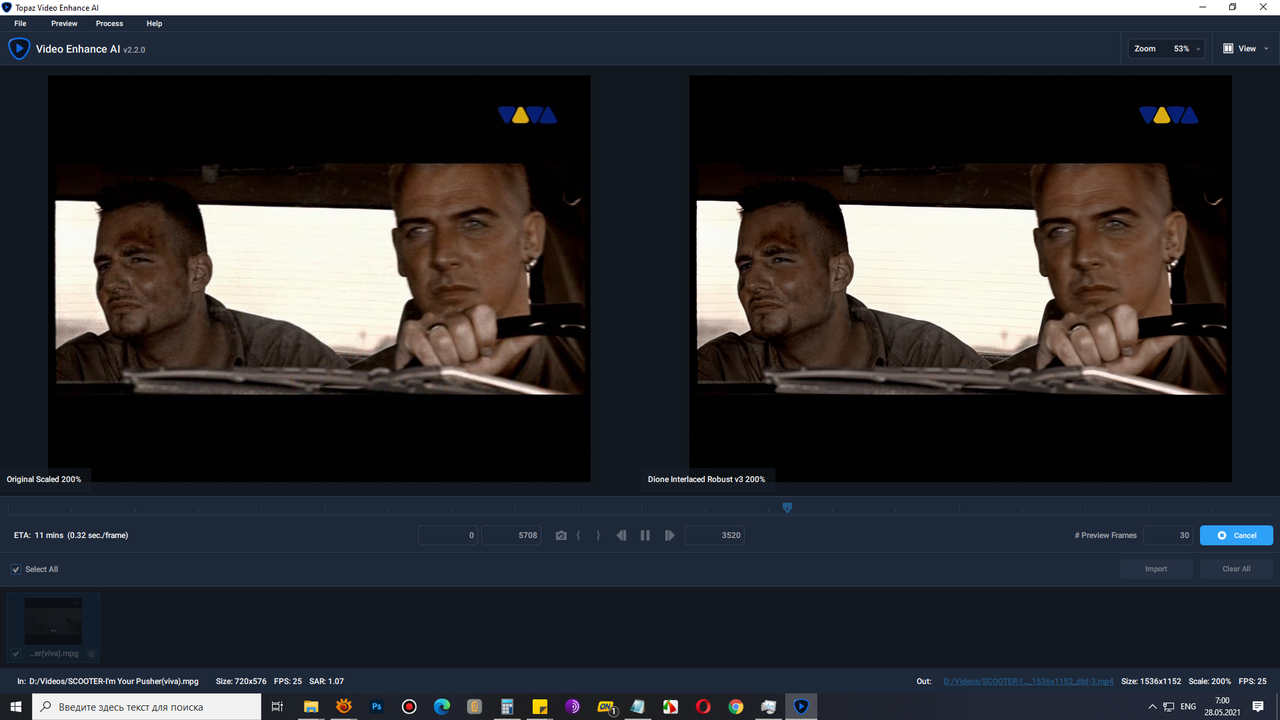
Task: Open File Explorer from the taskbar
Action: click(311, 706)
